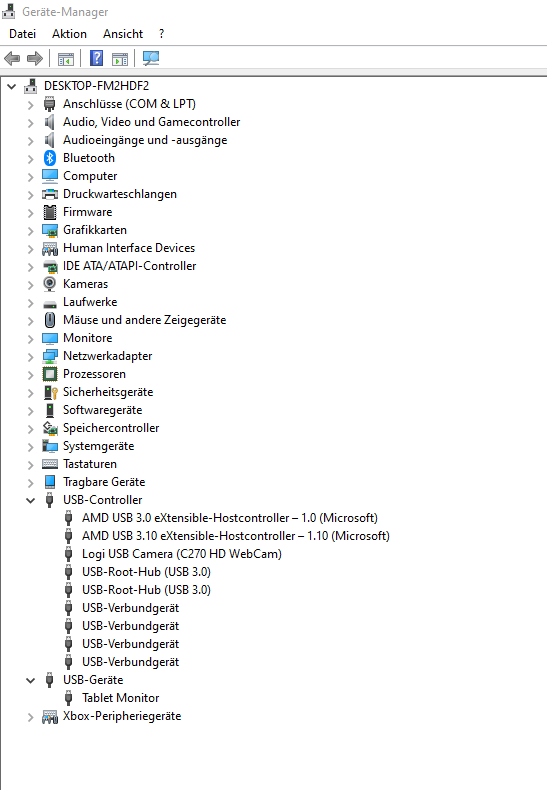Select the Computer category label
The width and height of the screenshot is (547, 790).
tap(90, 176)
